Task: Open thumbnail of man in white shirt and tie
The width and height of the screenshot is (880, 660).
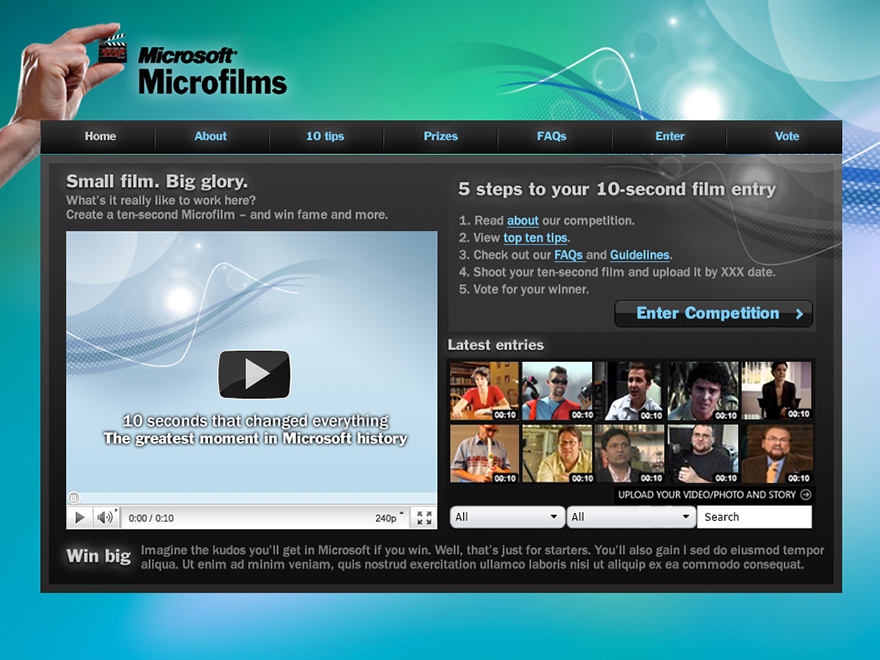Action: [x=629, y=391]
